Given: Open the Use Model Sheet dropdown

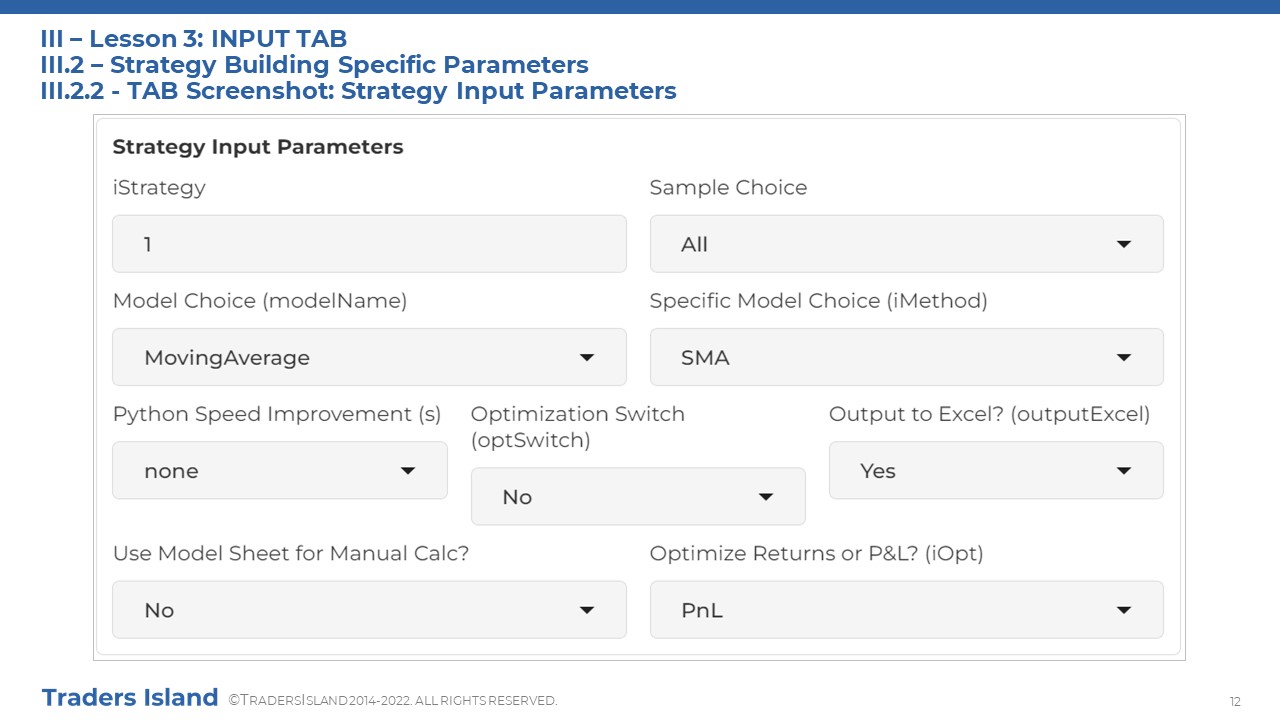Looking at the screenshot, I should point(369,609).
